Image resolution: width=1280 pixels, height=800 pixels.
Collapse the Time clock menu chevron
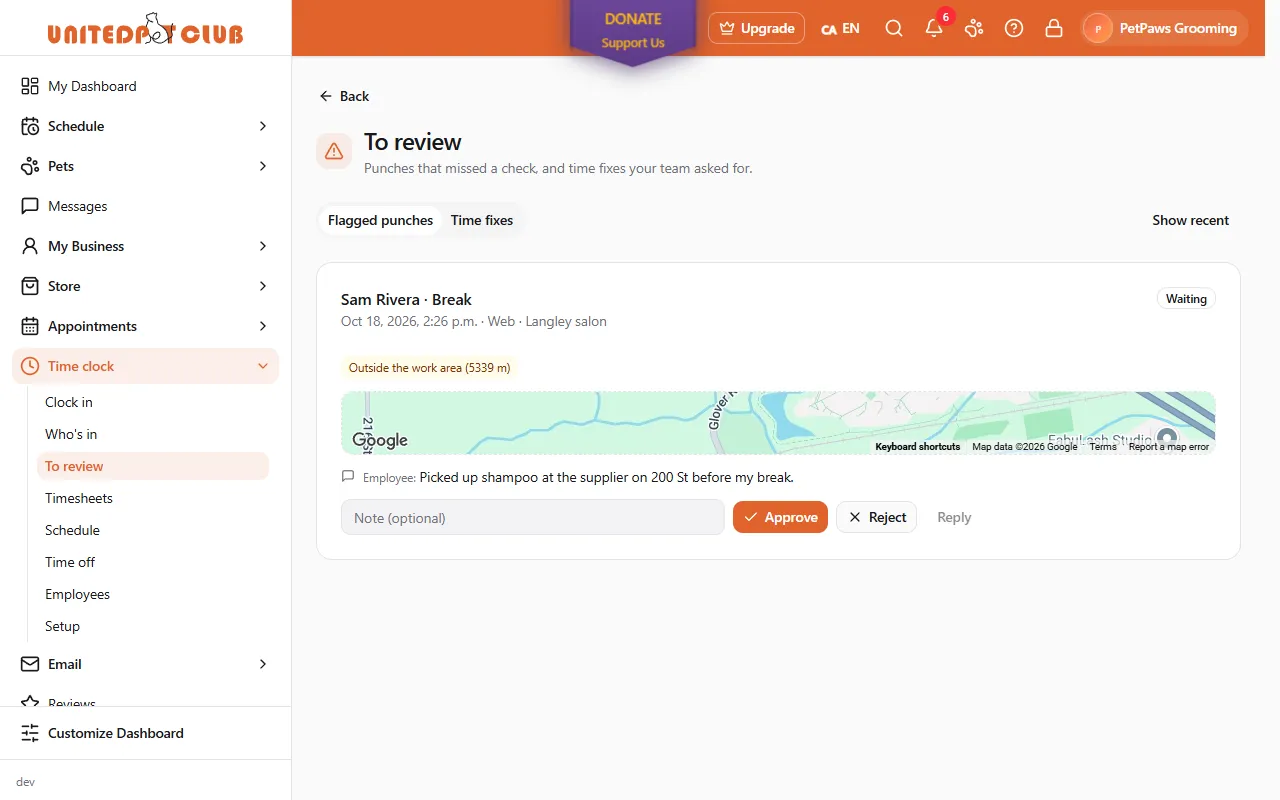click(263, 366)
